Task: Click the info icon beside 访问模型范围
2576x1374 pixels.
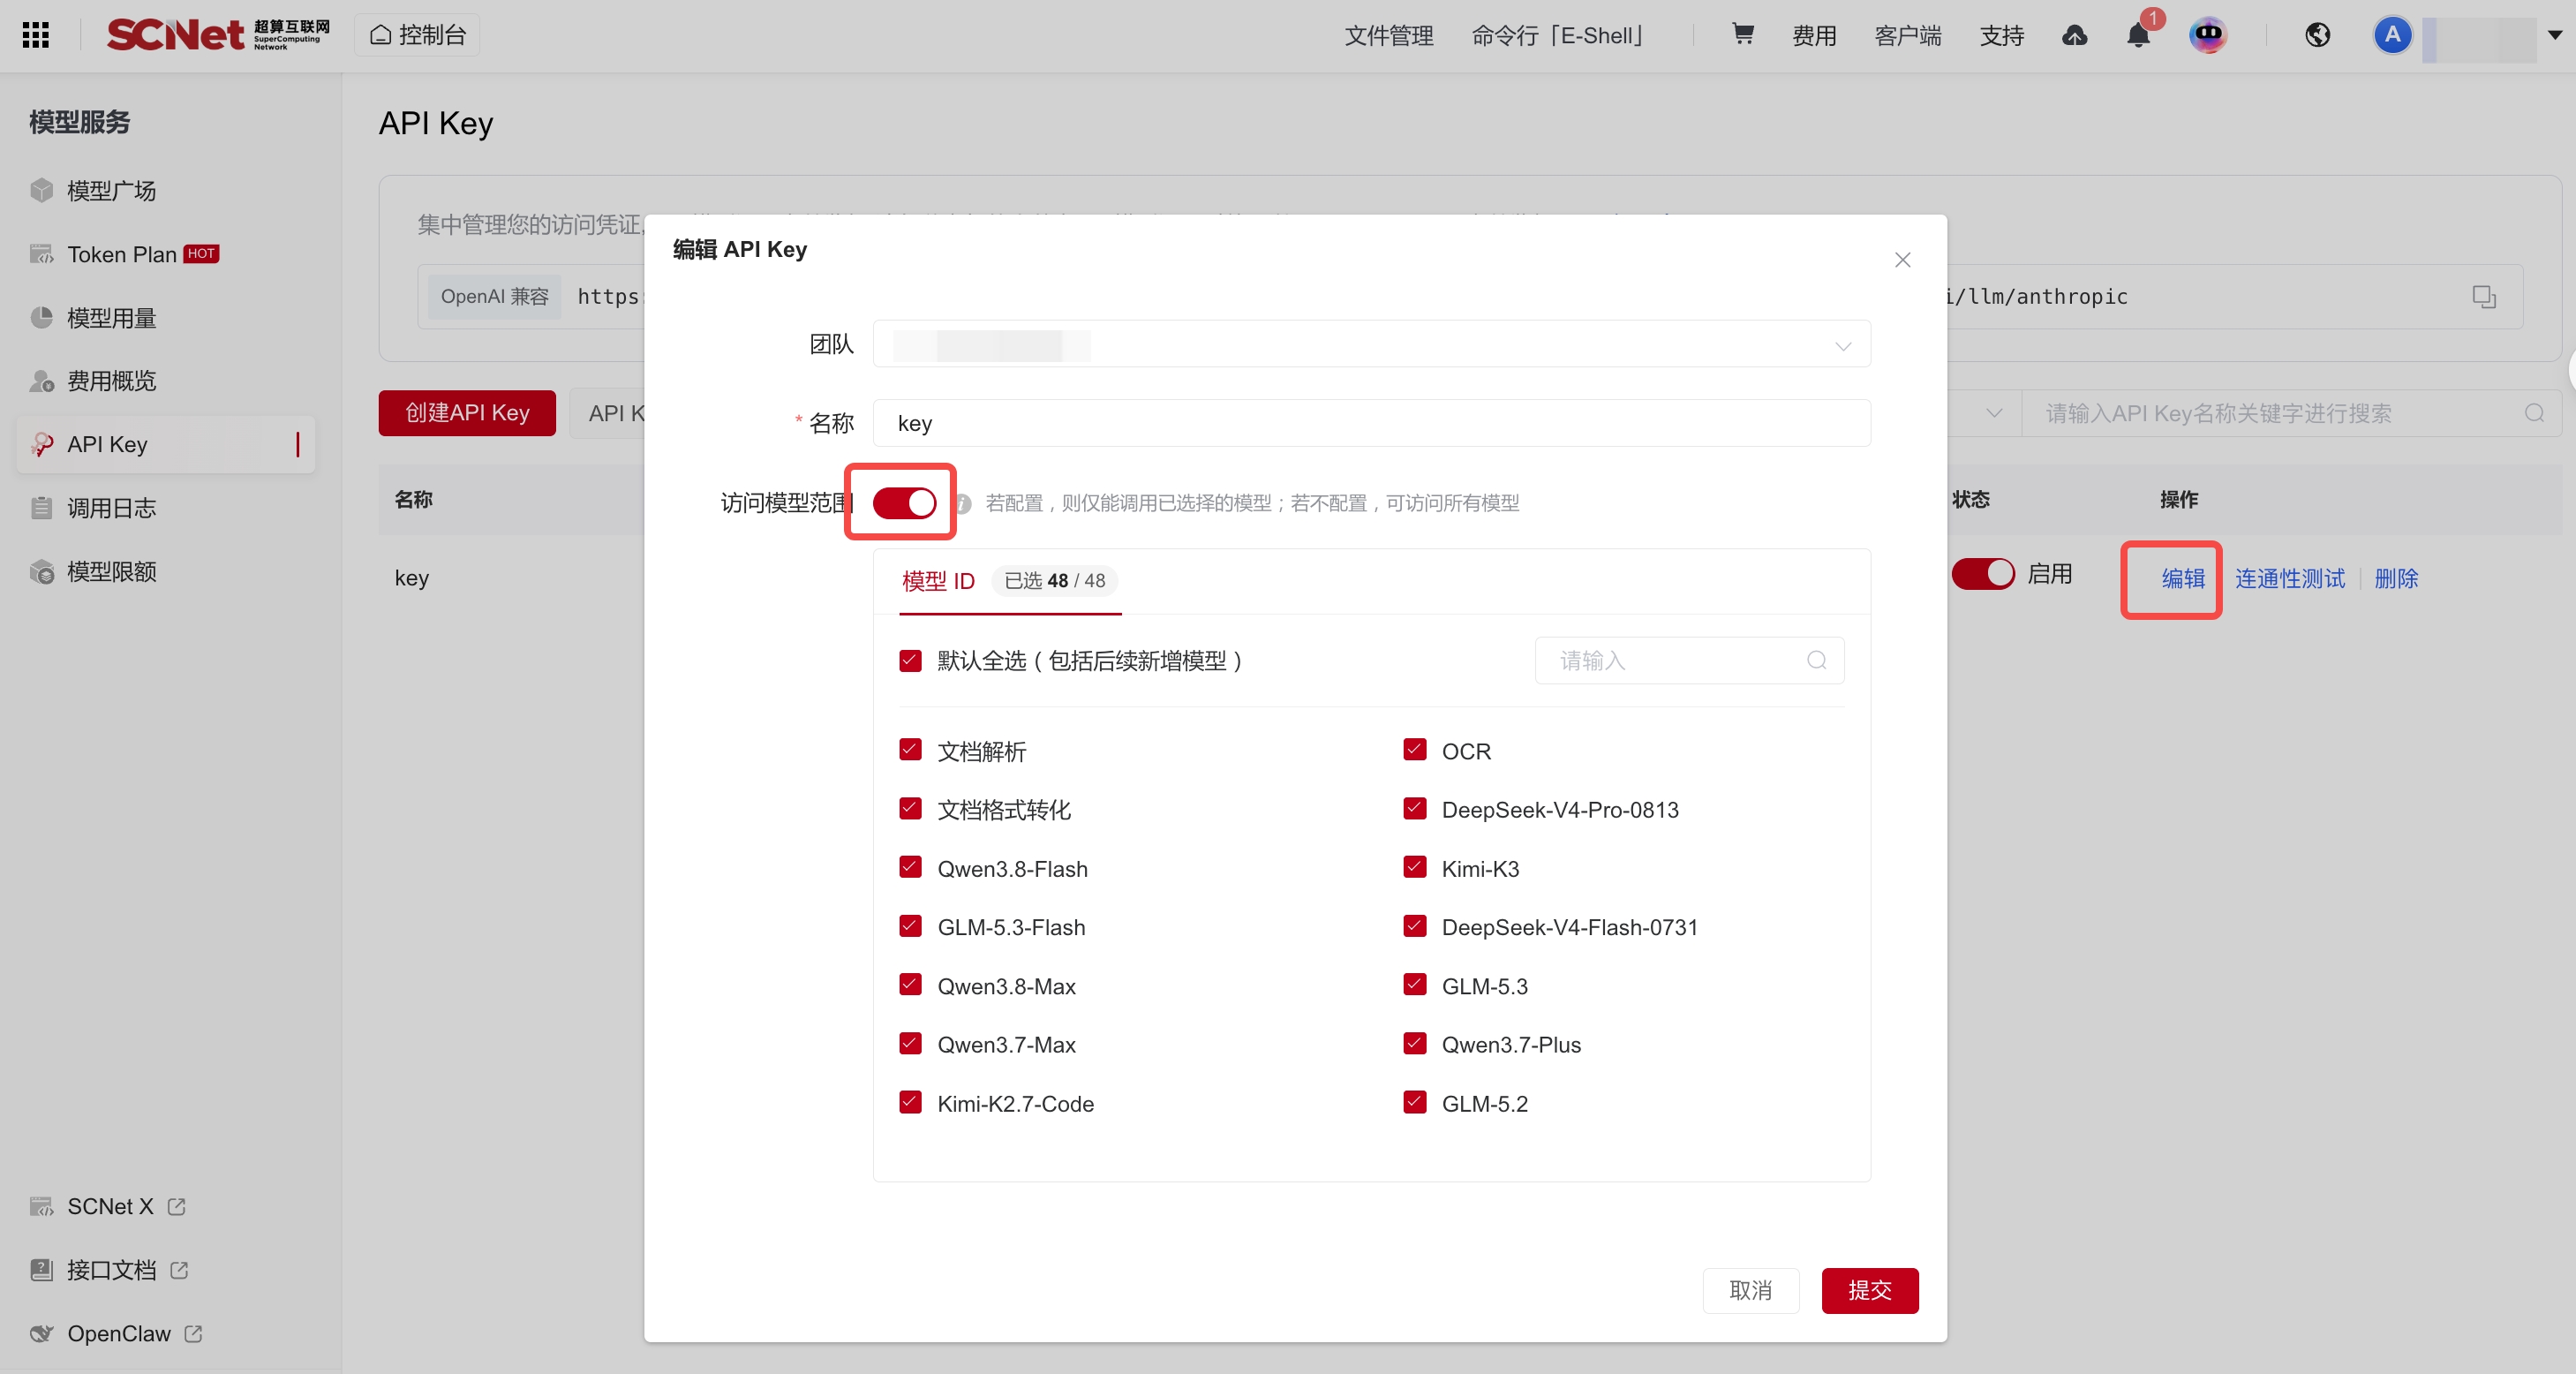Action: [x=963, y=503]
